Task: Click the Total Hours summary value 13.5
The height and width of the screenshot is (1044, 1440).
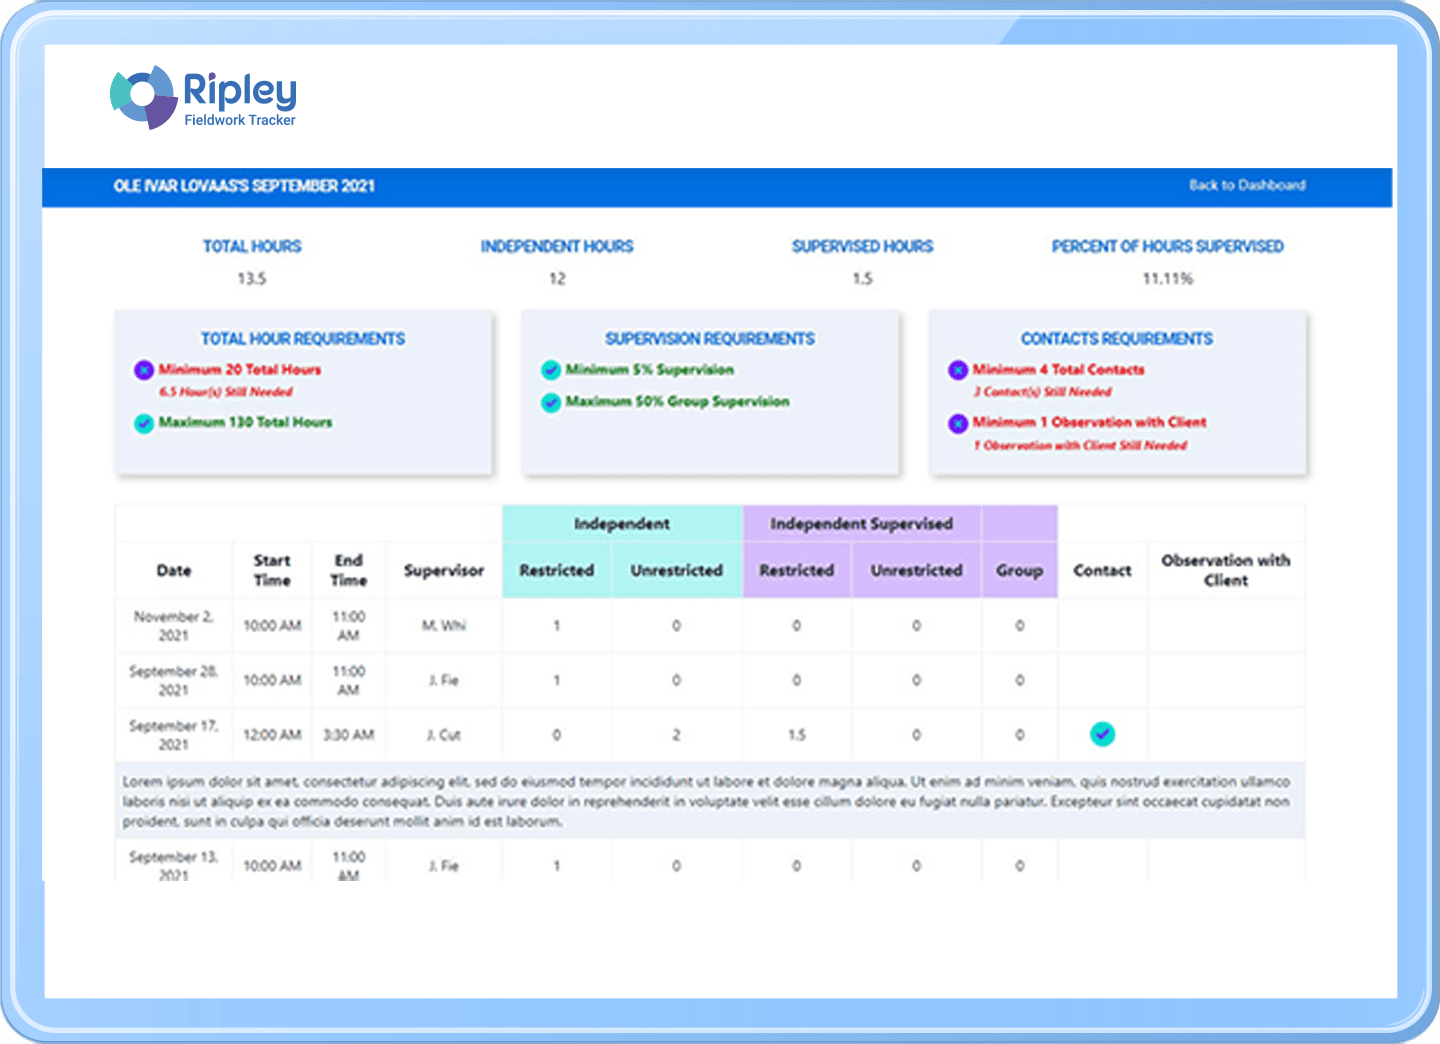Action: coord(252,278)
